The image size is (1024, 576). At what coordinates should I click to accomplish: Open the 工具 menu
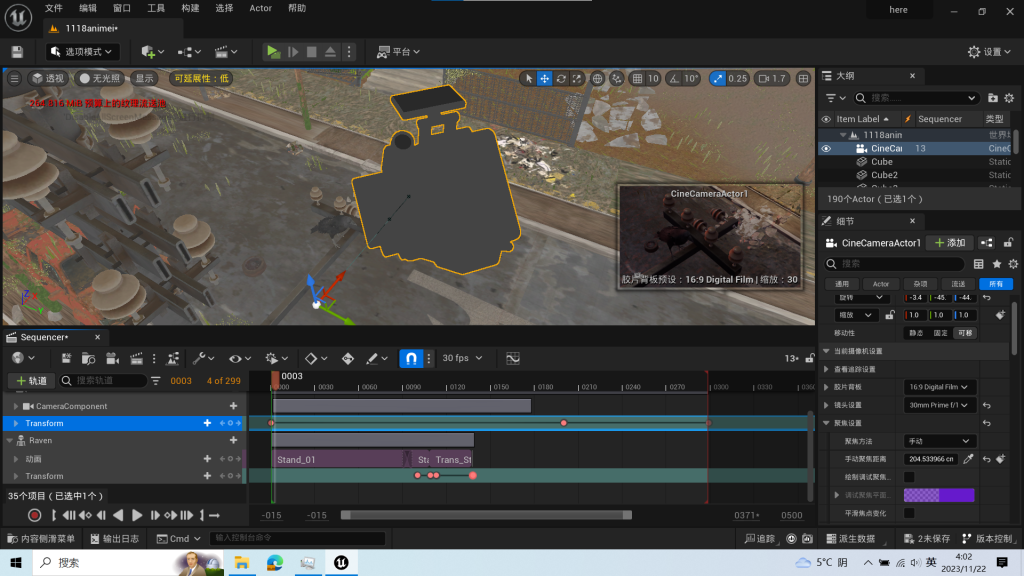pyautogui.click(x=156, y=8)
